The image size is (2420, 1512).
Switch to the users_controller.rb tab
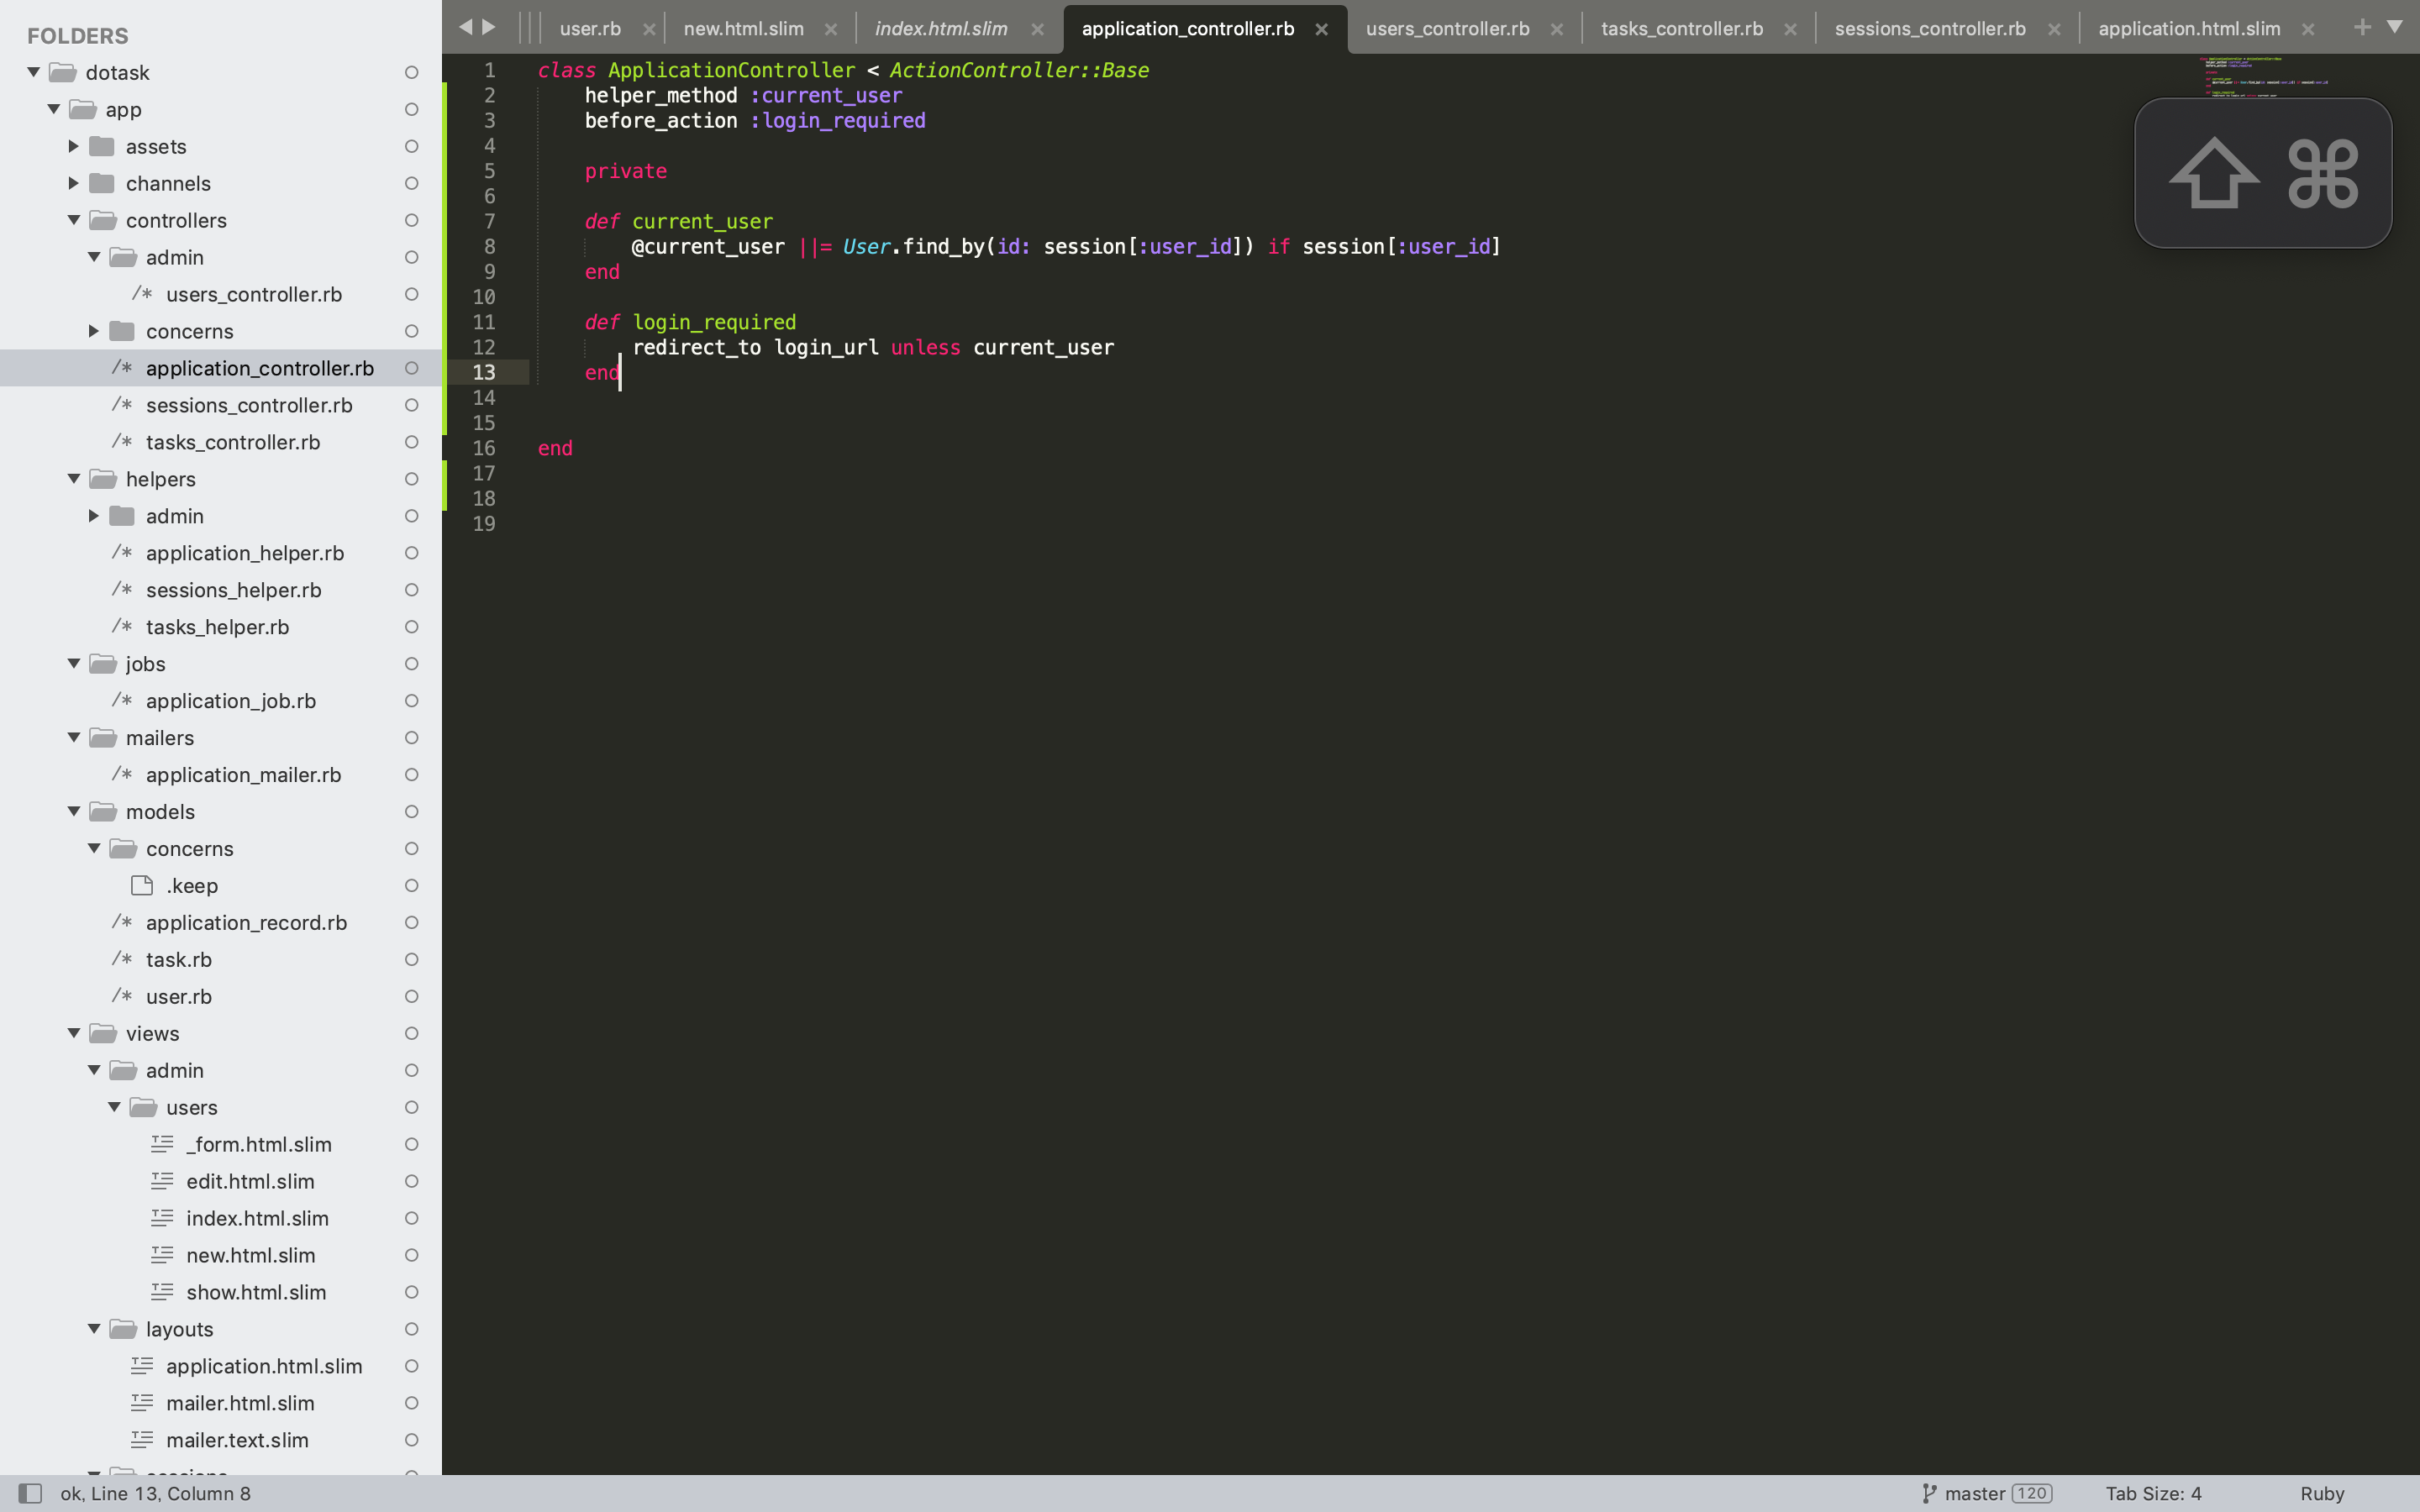[x=1446, y=28]
